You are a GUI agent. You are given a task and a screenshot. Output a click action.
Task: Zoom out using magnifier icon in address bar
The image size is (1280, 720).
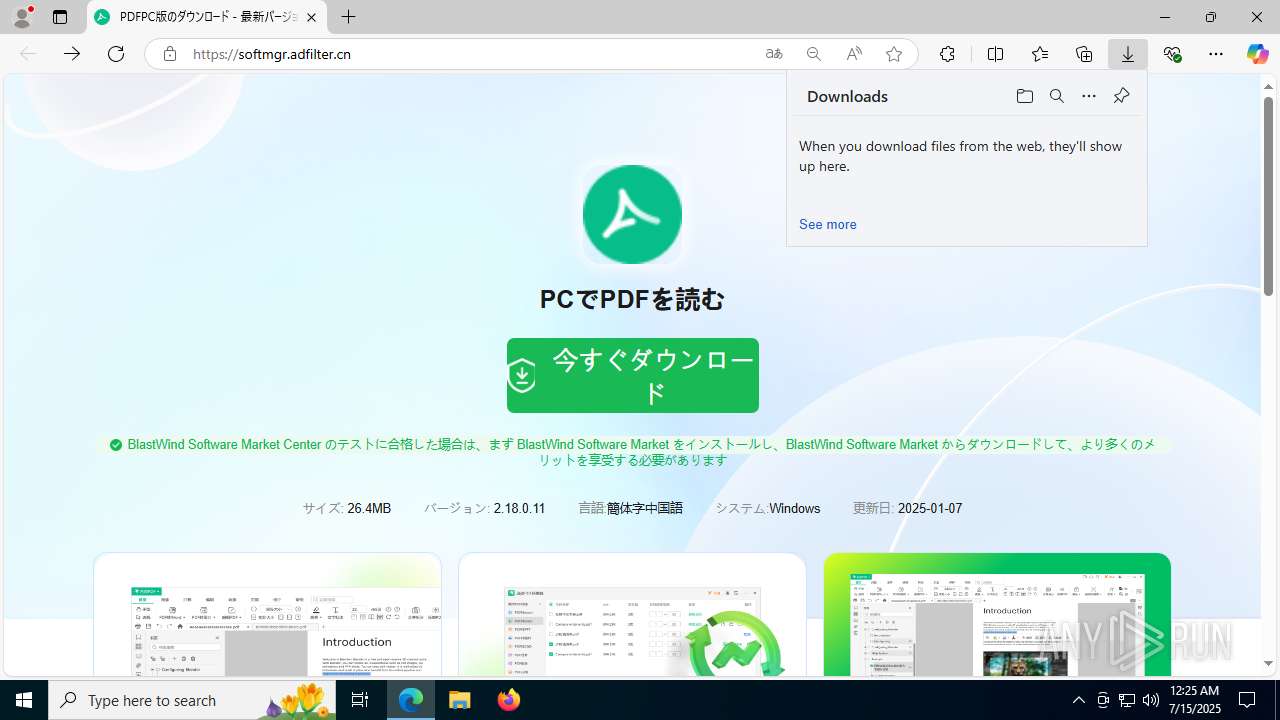814,54
